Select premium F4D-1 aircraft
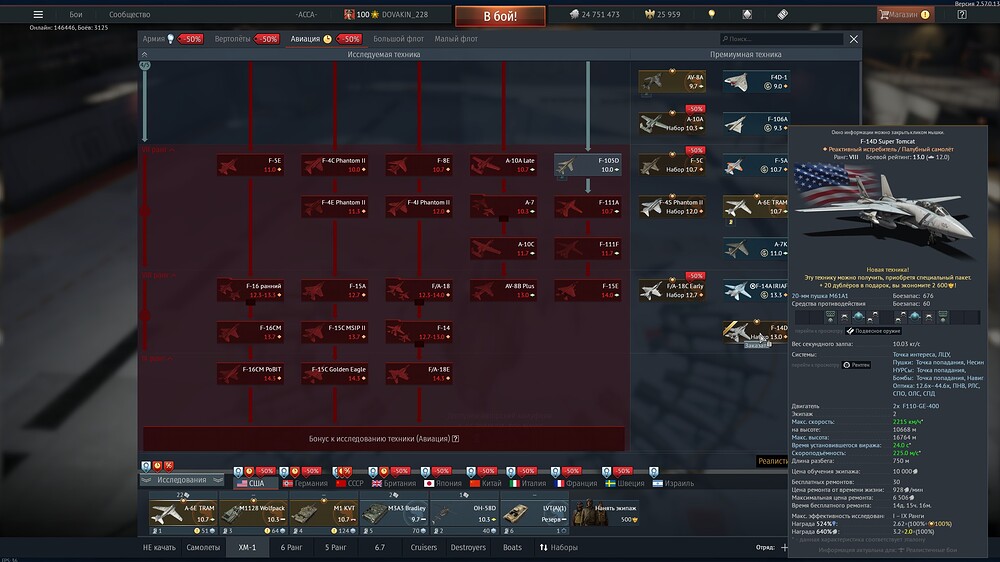Image resolution: width=1000 pixels, height=562 pixels. (756, 82)
